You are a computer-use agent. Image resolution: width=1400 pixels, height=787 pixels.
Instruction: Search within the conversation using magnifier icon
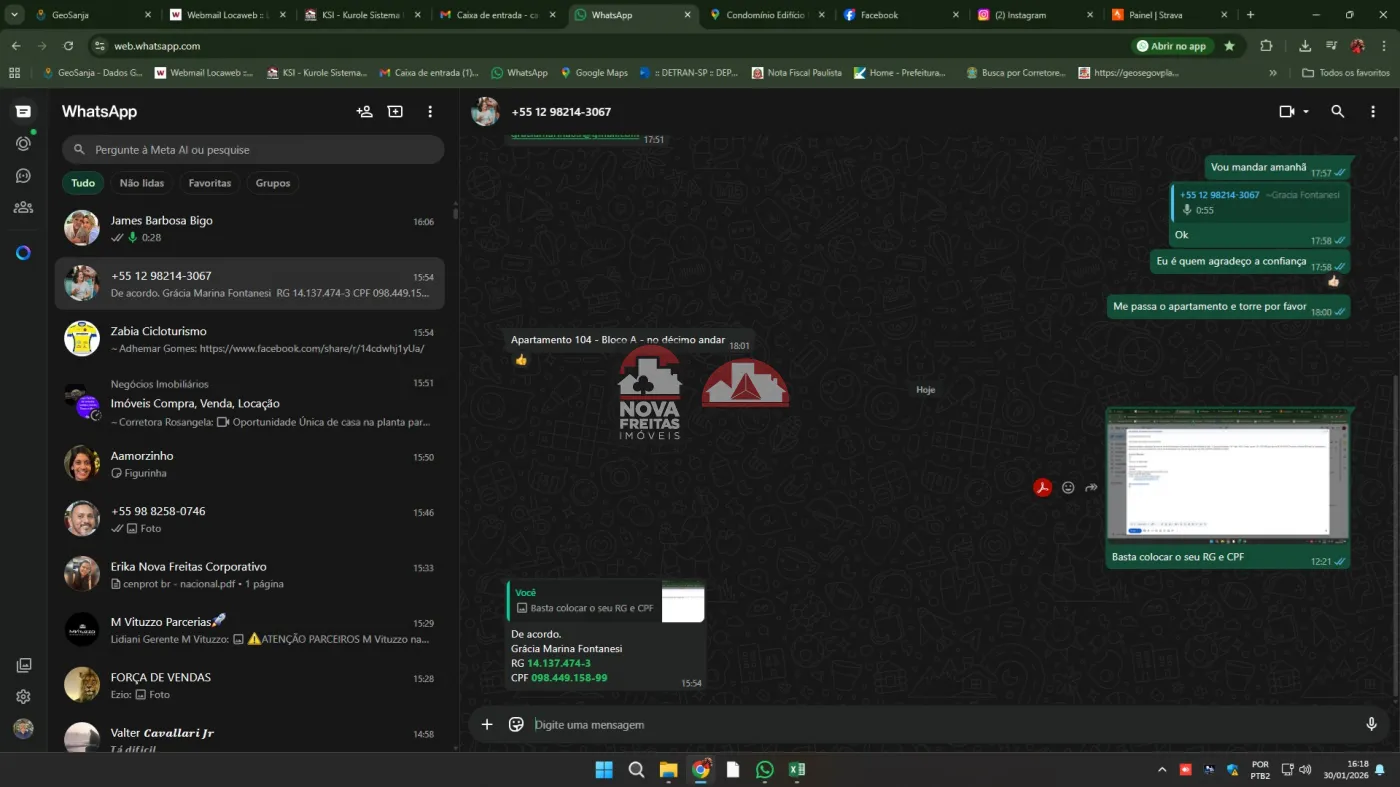(x=1337, y=112)
